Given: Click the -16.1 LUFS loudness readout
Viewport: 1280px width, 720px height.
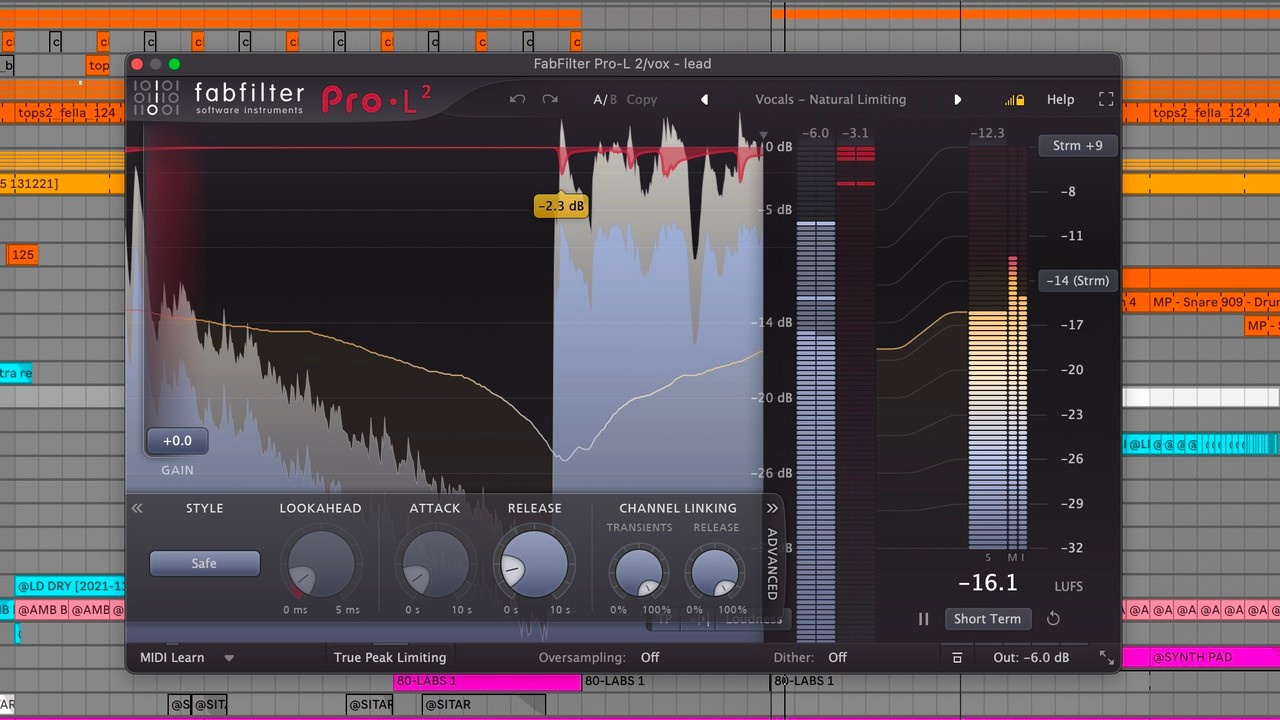Looking at the screenshot, I should [988, 583].
